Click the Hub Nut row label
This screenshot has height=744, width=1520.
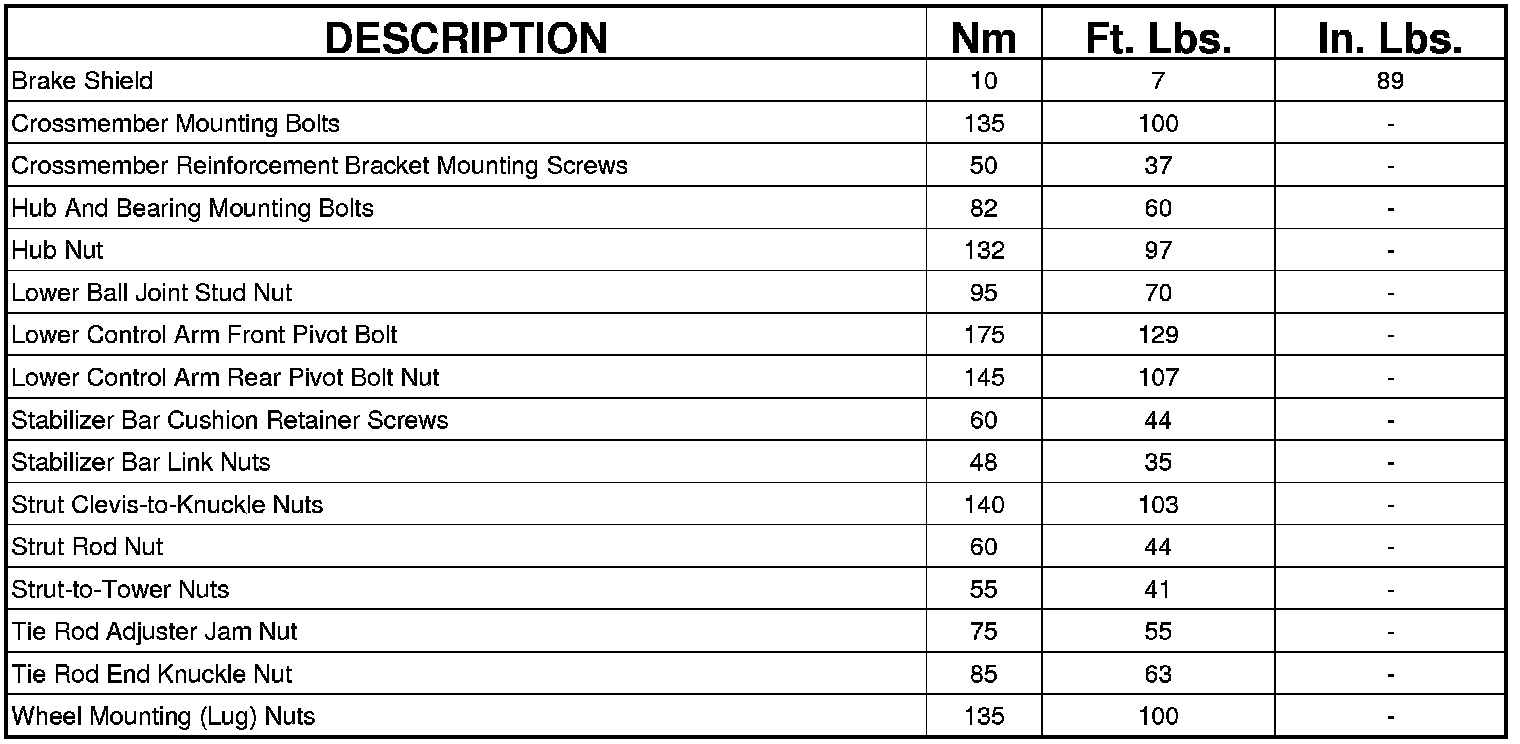coord(58,250)
